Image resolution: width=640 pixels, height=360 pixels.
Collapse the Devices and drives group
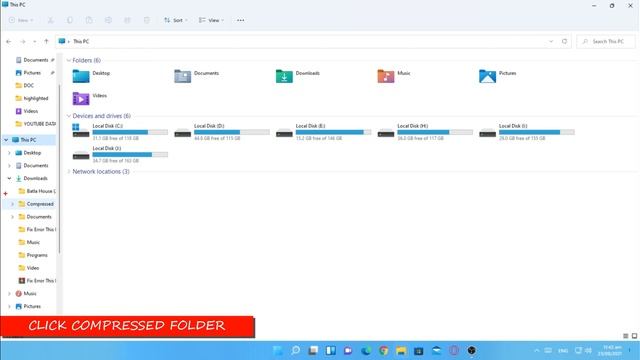pos(69,116)
